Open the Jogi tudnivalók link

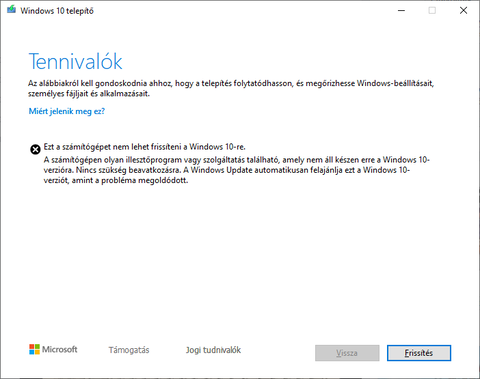[213, 350]
